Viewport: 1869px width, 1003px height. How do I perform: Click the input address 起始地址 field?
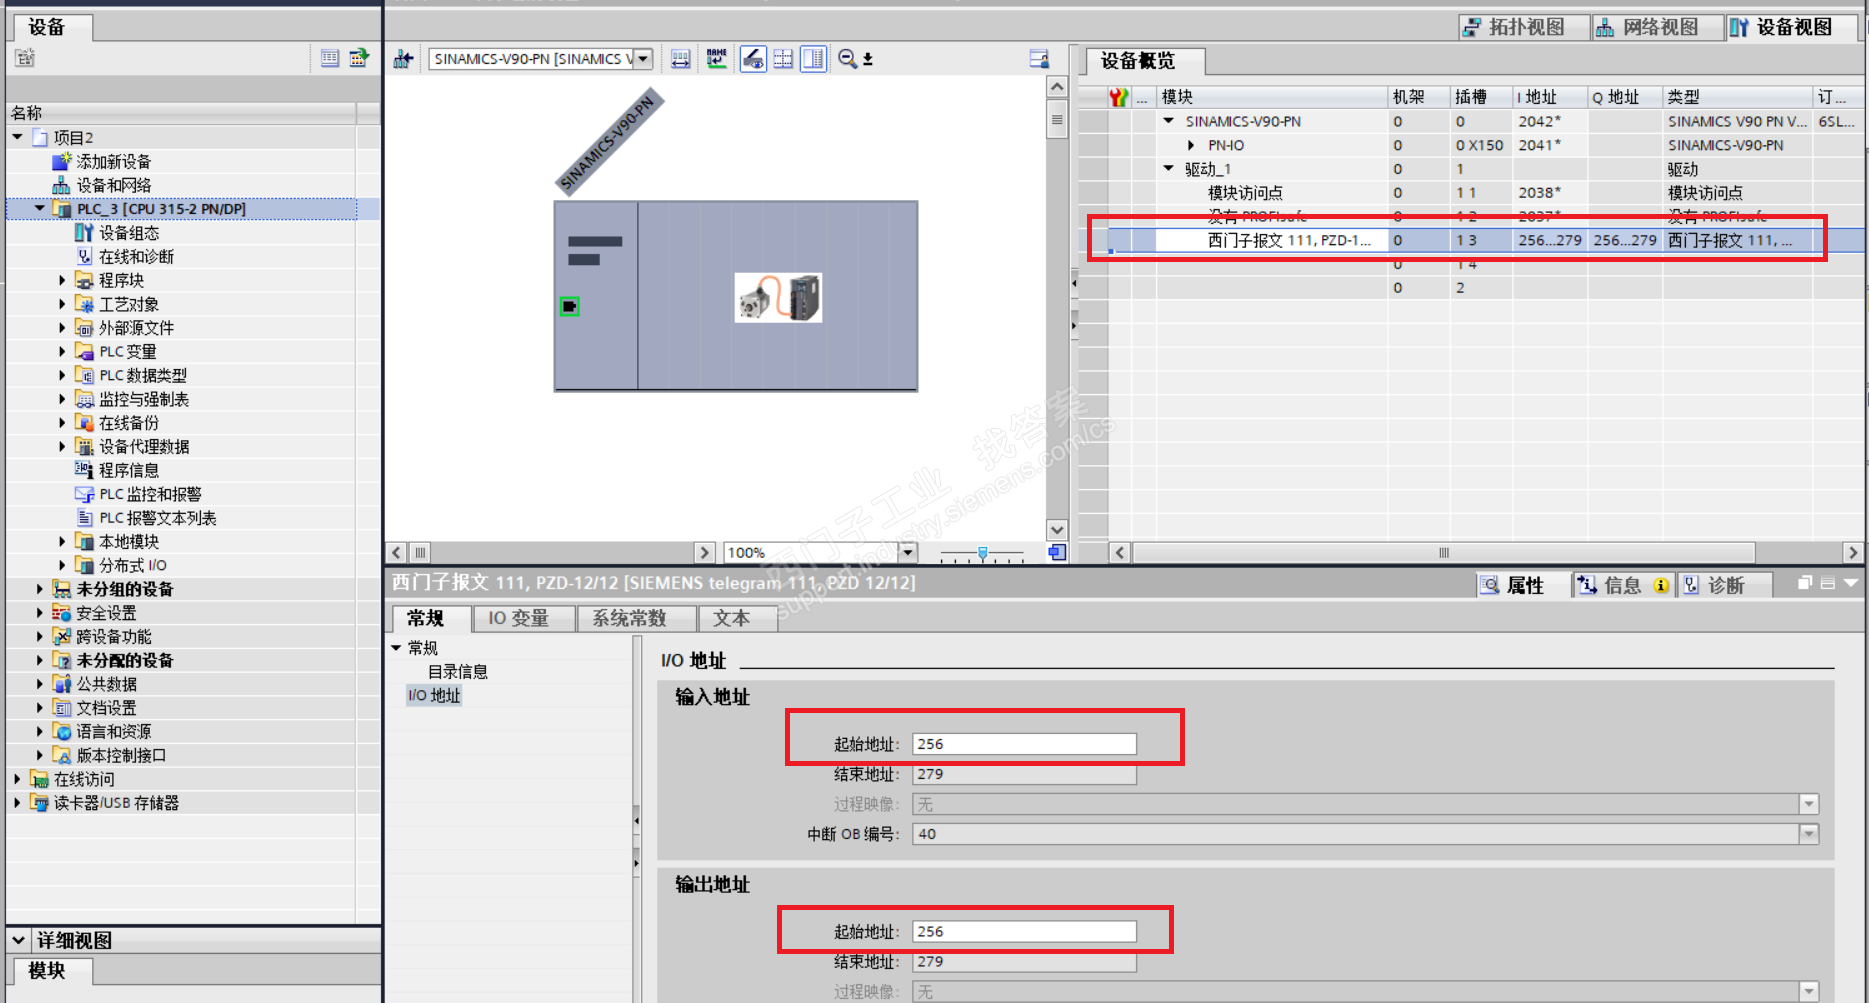(1025, 744)
